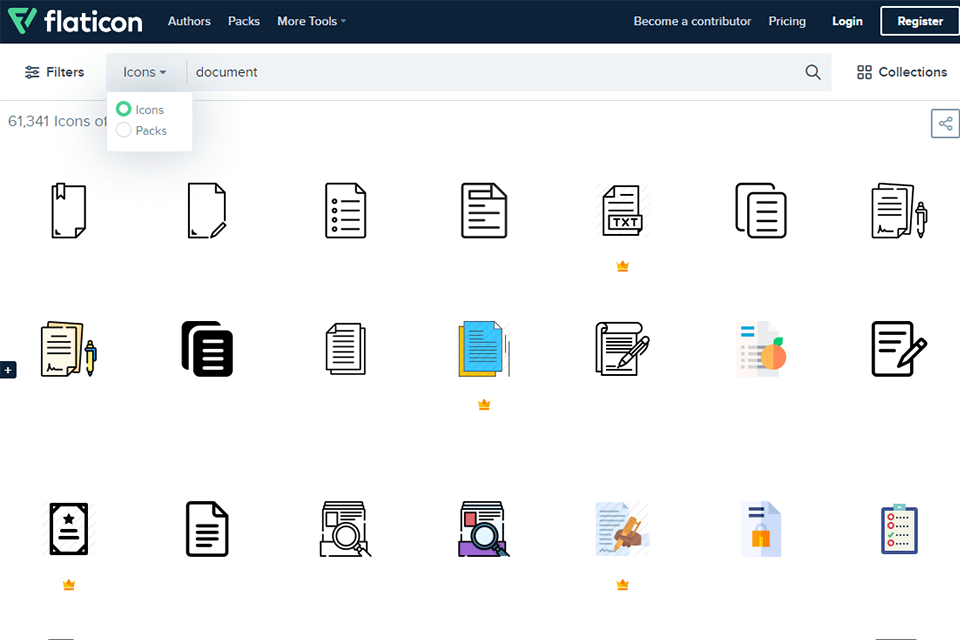Screen dimensions: 960x640
Task: Click the document search input field
Action: tap(400, 72)
